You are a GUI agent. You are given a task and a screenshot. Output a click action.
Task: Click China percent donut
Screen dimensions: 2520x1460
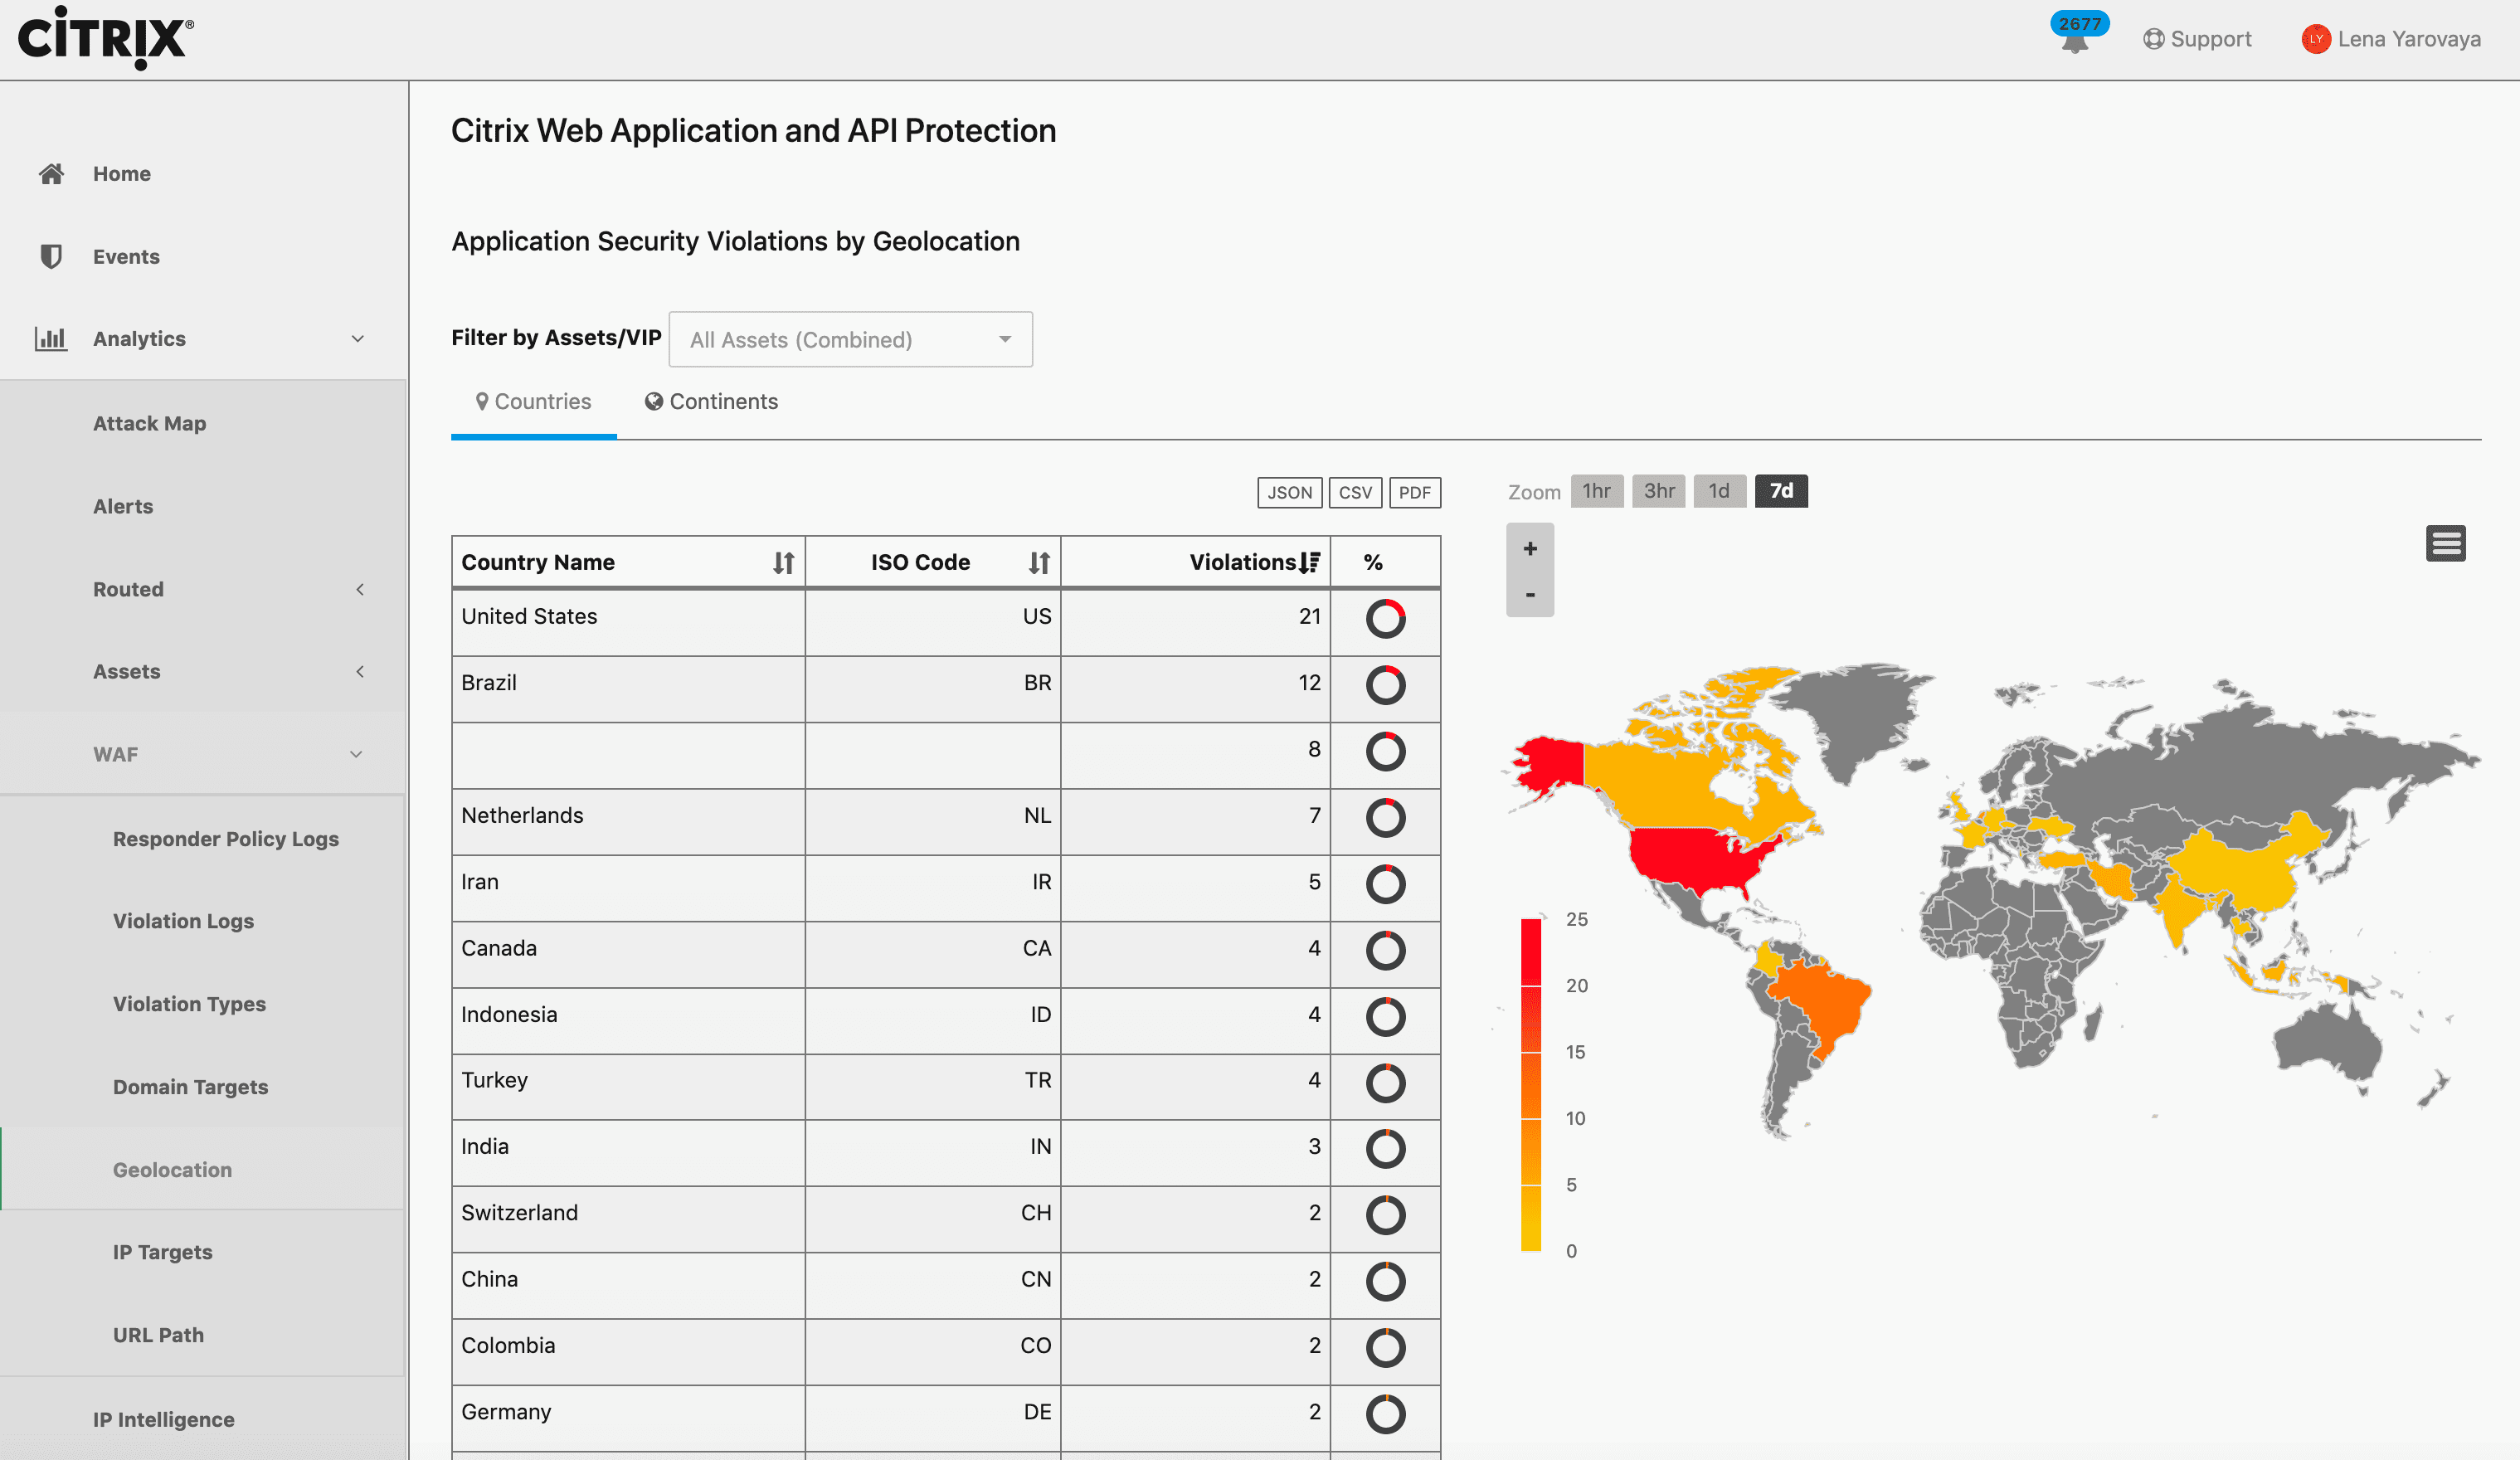point(1386,1282)
